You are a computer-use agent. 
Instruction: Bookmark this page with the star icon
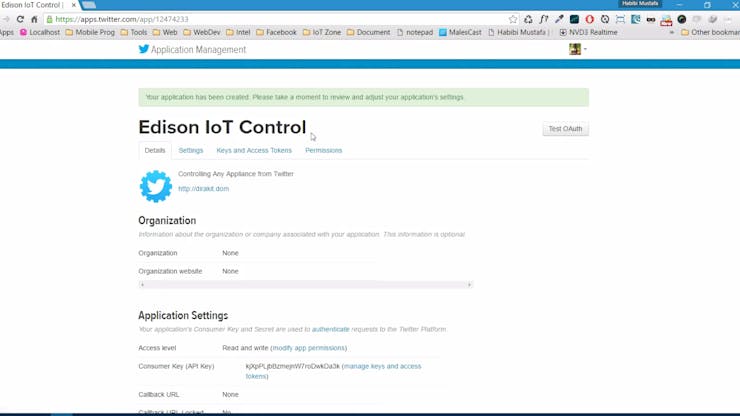(x=513, y=19)
